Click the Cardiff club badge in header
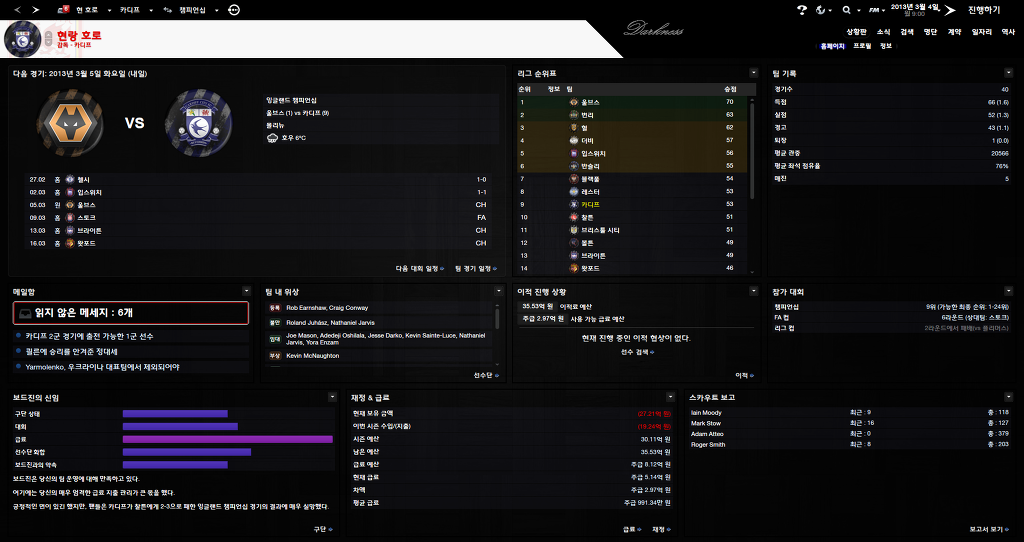The width and height of the screenshot is (1024, 542). (x=23, y=39)
